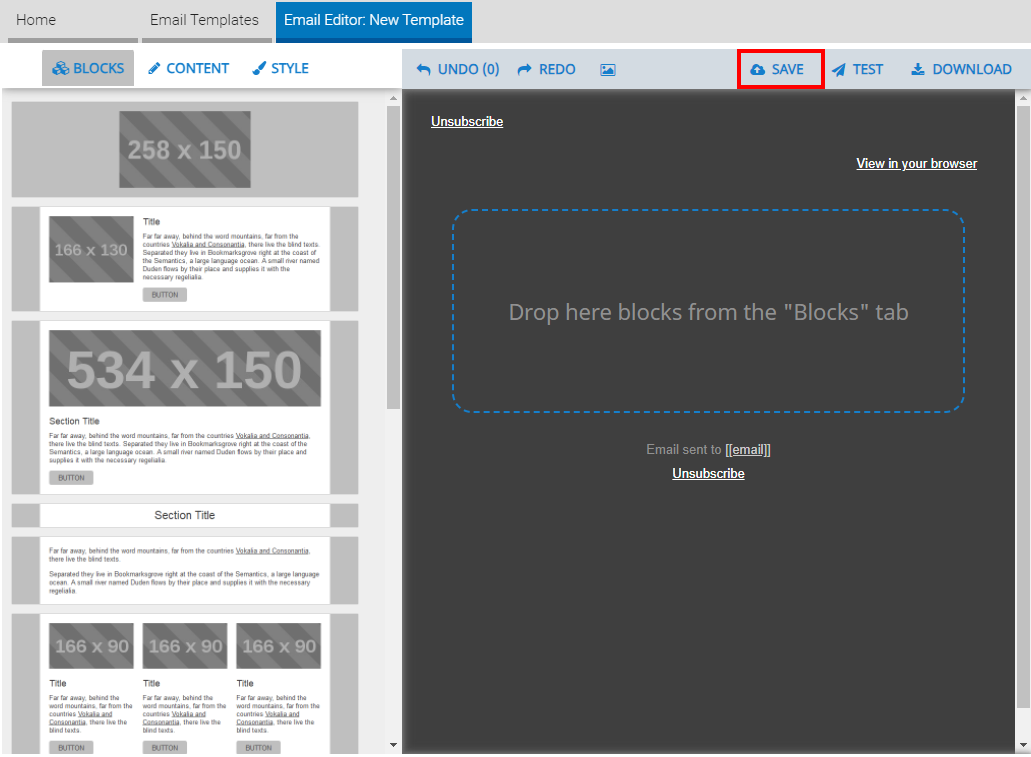The width and height of the screenshot is (1031, 757).
Task: Click the Blocks cubes icon
Action: [x=60, y=68]
